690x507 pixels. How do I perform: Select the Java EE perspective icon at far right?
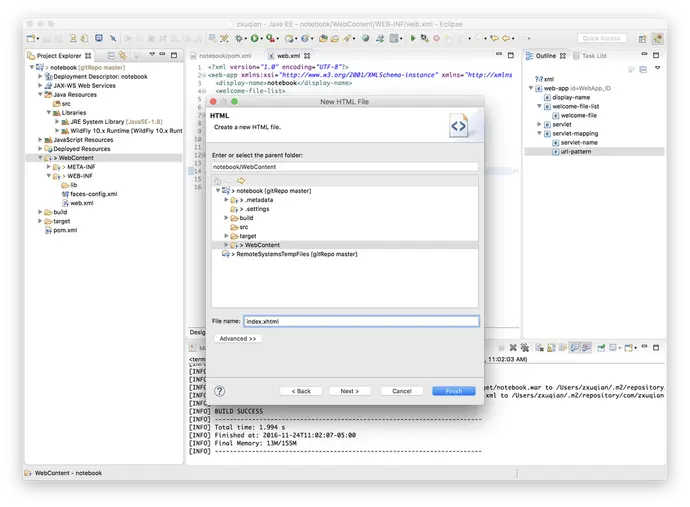coord(657,39)
